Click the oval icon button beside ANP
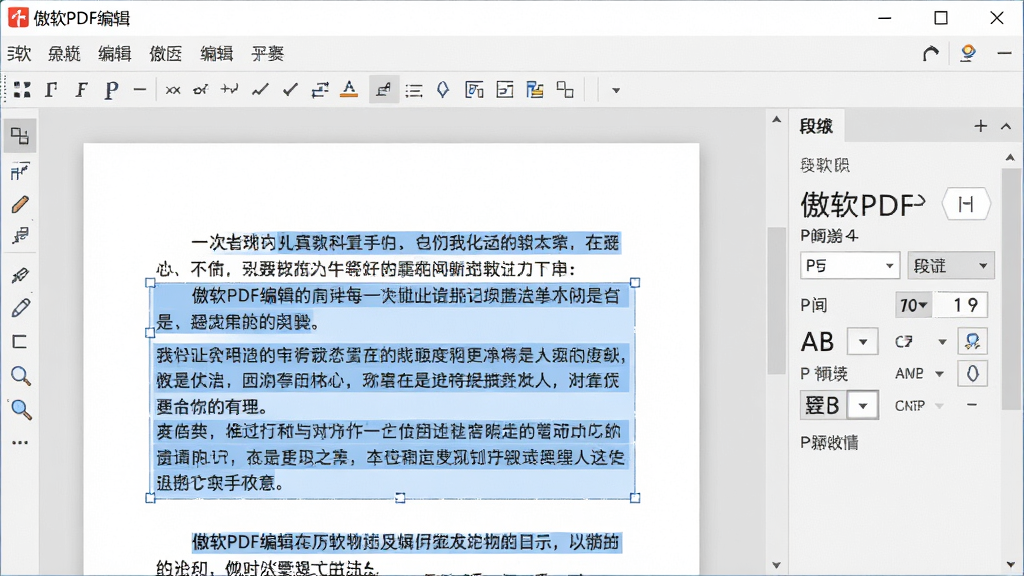 (972, 374)
